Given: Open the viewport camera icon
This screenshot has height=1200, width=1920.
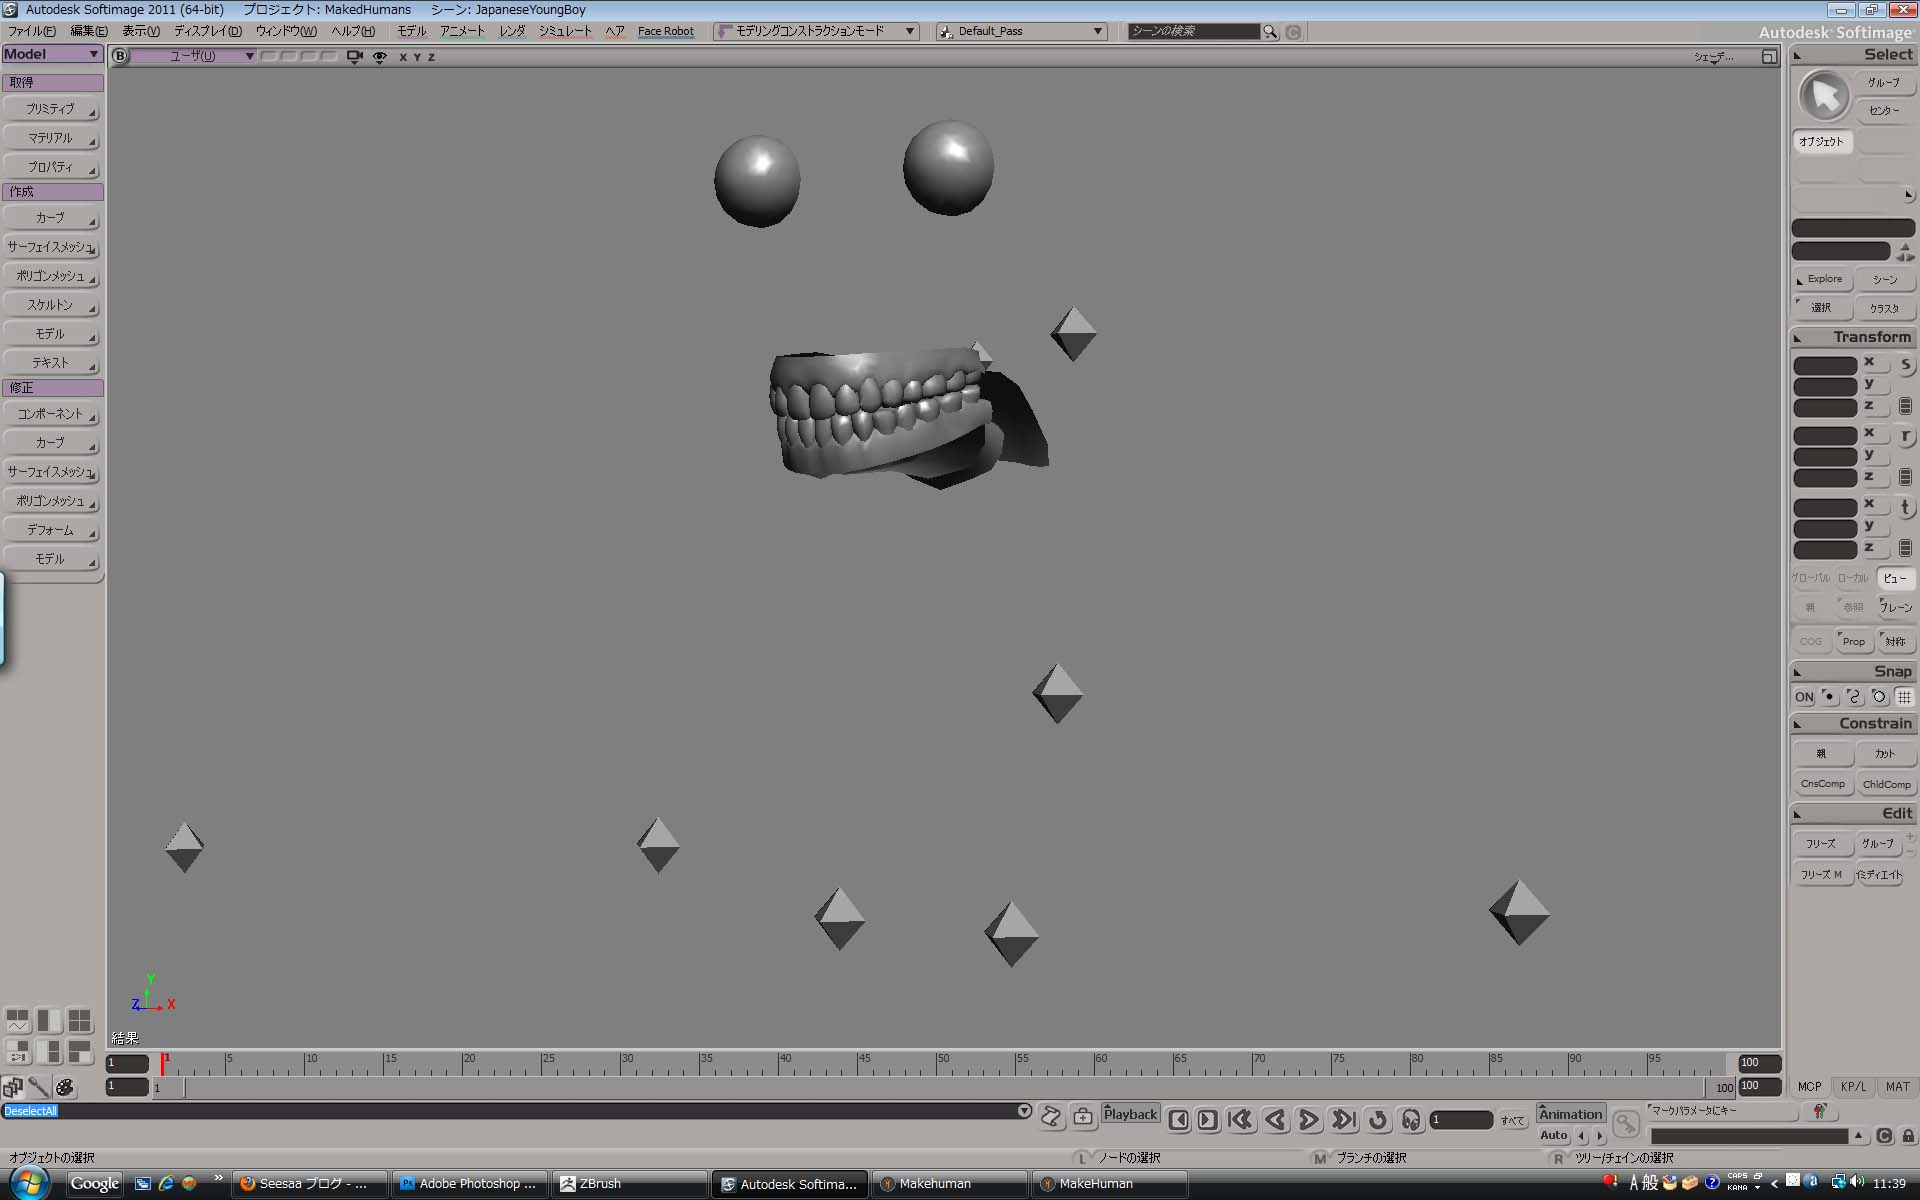Looking at the screenshot, I should (354, 57).
